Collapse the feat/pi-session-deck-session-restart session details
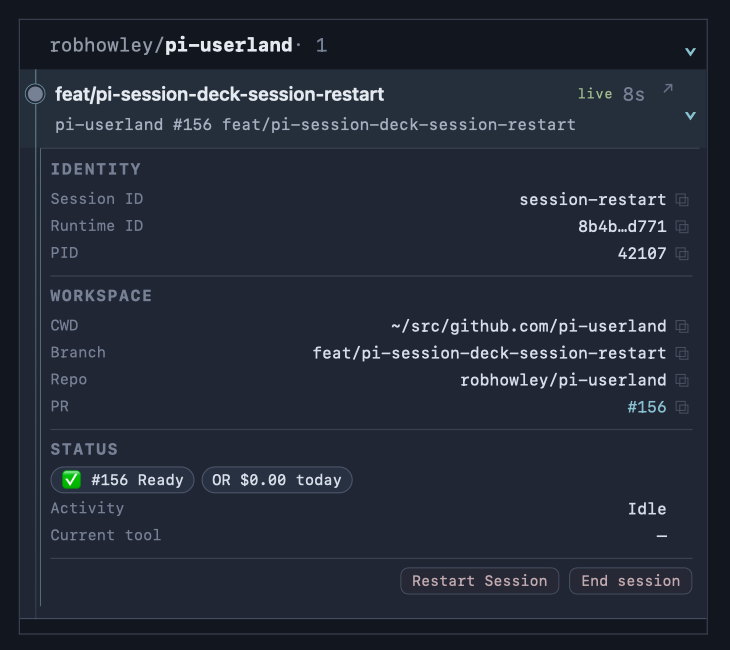This screenshot has width=730, height=650. tap(690, 115)
